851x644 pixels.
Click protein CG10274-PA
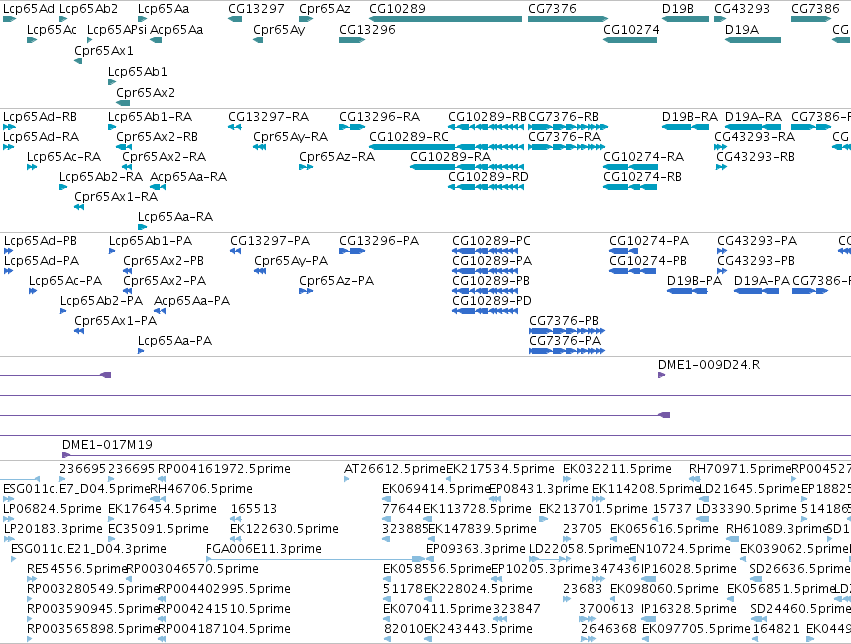pos(649,241)
